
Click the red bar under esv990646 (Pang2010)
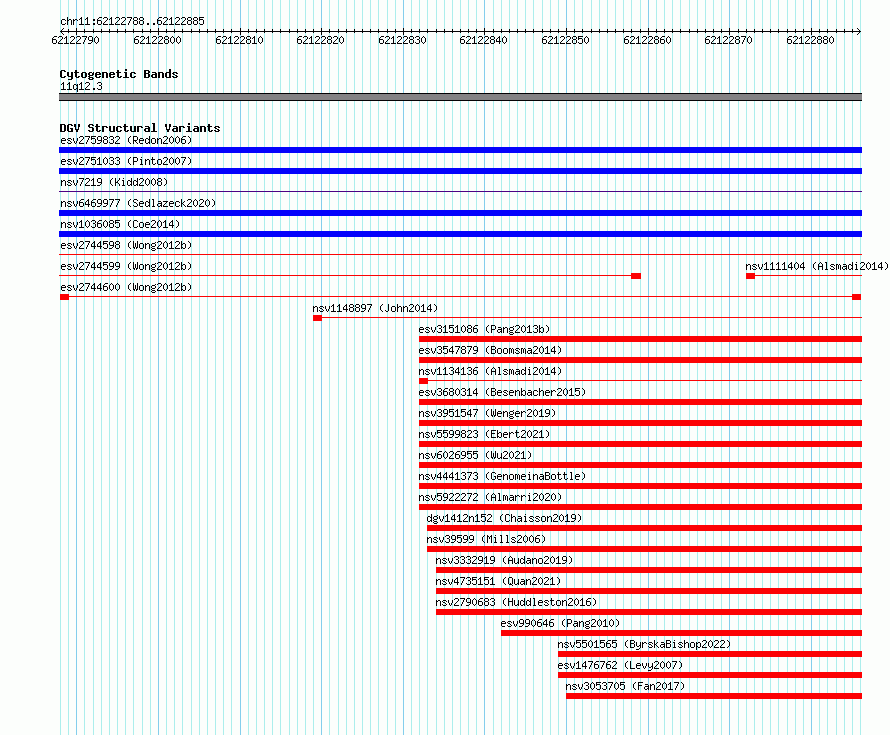(681, 633)
